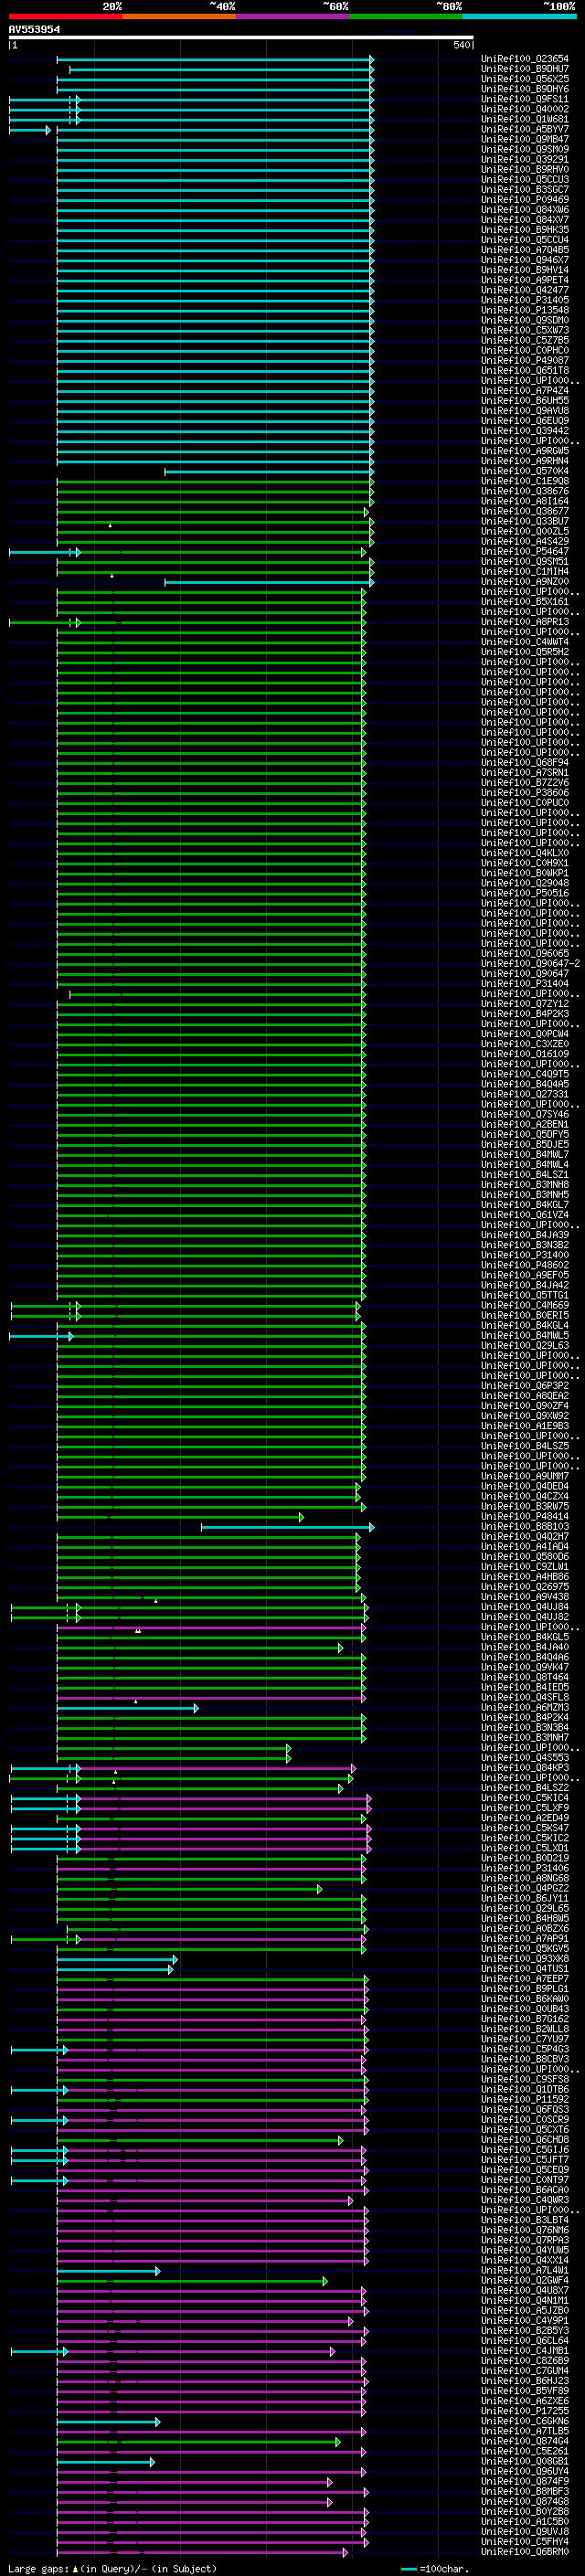The image size is (585, 2576).
Task: Select hit UniRef100_A9UMM7
Action: [x=525, y=1476]
